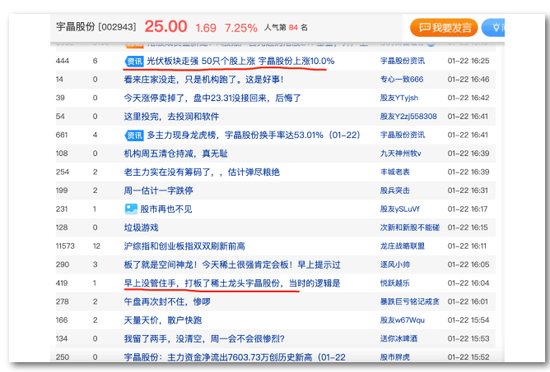This screenshot has height=372, width=550.
Task: Click the popularity rank 人气第 84 名
Action: pos(286,28)
